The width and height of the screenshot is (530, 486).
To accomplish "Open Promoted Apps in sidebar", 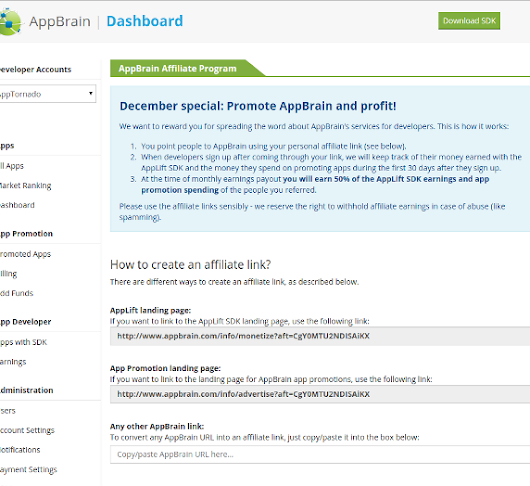I will (x=25, y=254).
